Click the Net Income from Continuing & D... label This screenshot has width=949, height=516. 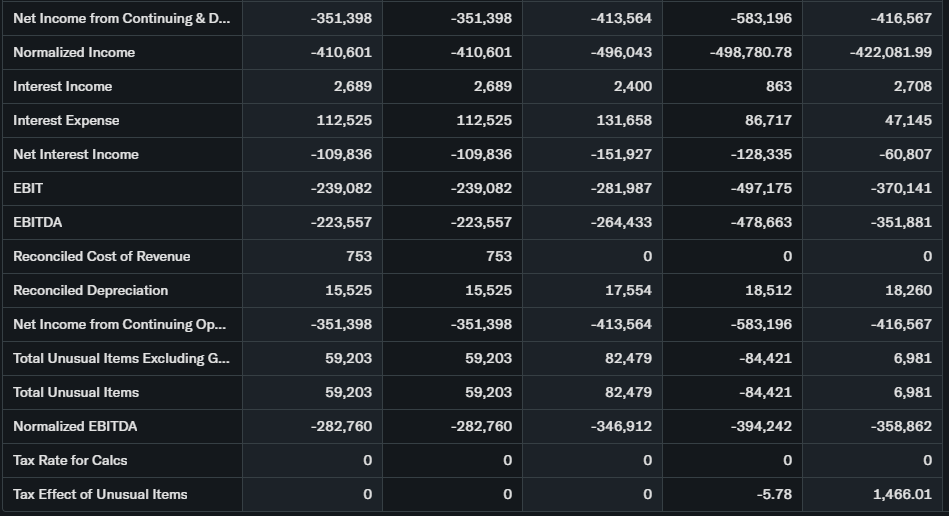tap(120, 18)
